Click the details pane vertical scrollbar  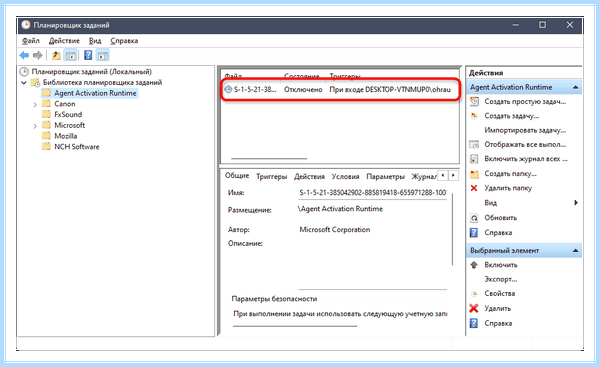[x=452, y=229]
